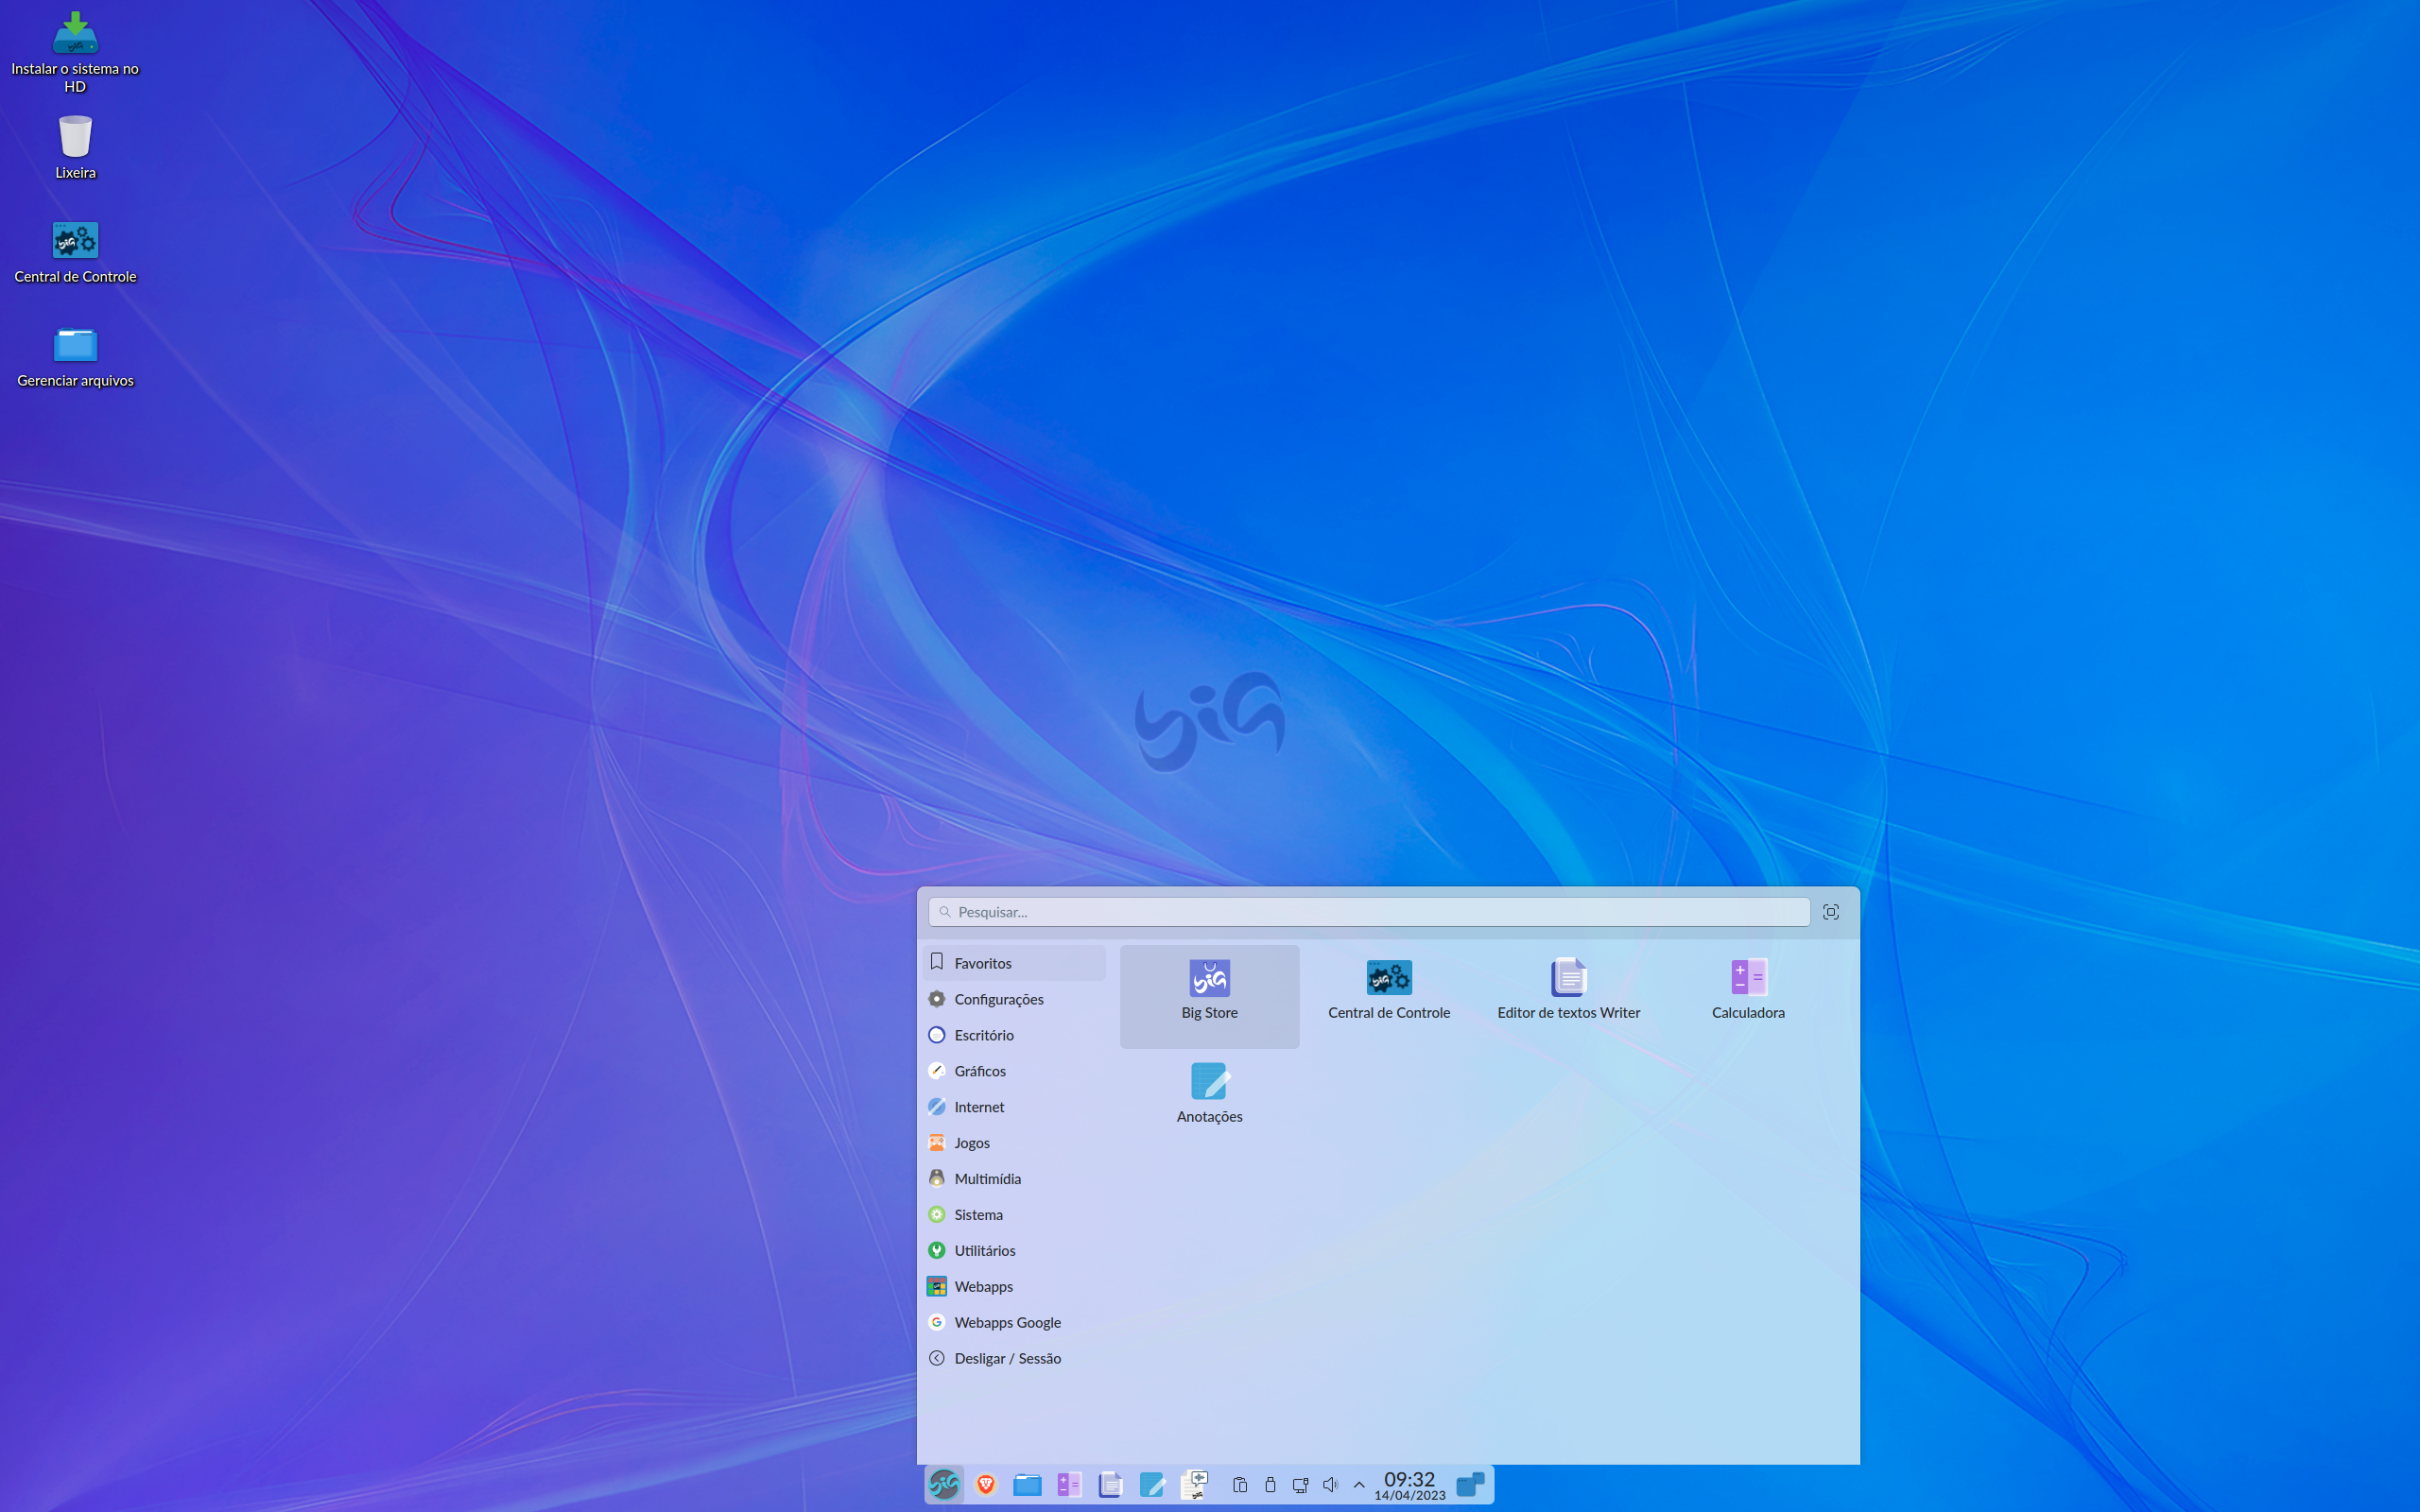Click the clock showing 09:32
2420x1512 pixels.
click(1409, 1485)
